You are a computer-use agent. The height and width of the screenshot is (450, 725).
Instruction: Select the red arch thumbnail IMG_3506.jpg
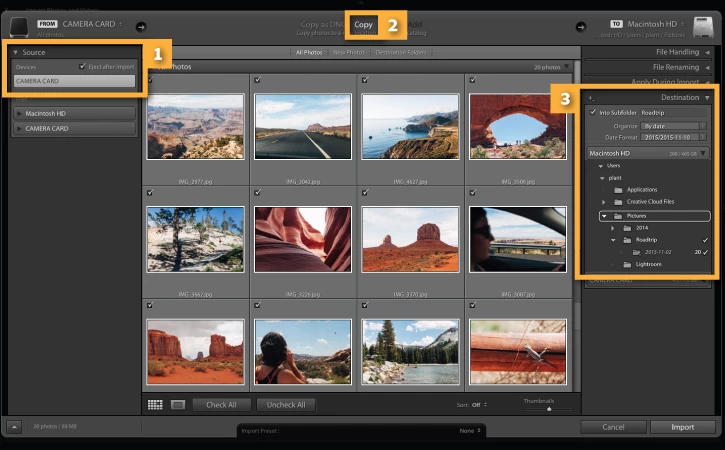518,127
